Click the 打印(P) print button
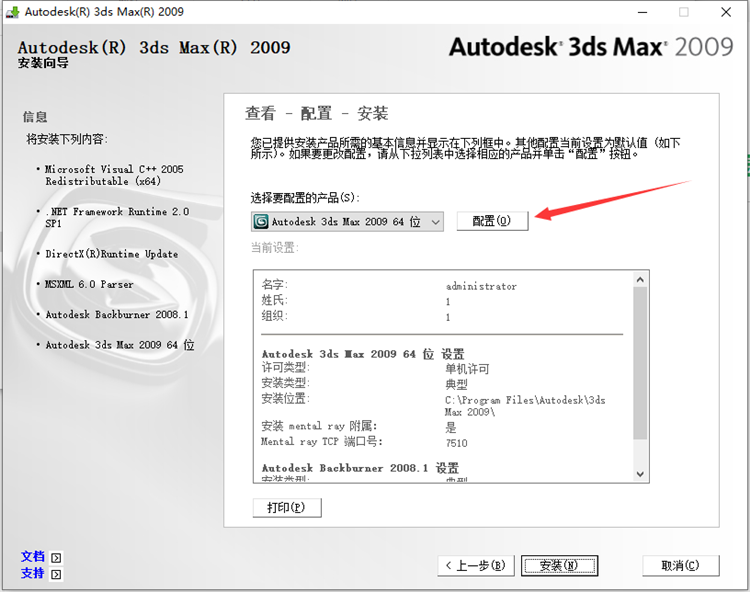The height and width of the screenshot is (592, 750). [x=287, y=507]
